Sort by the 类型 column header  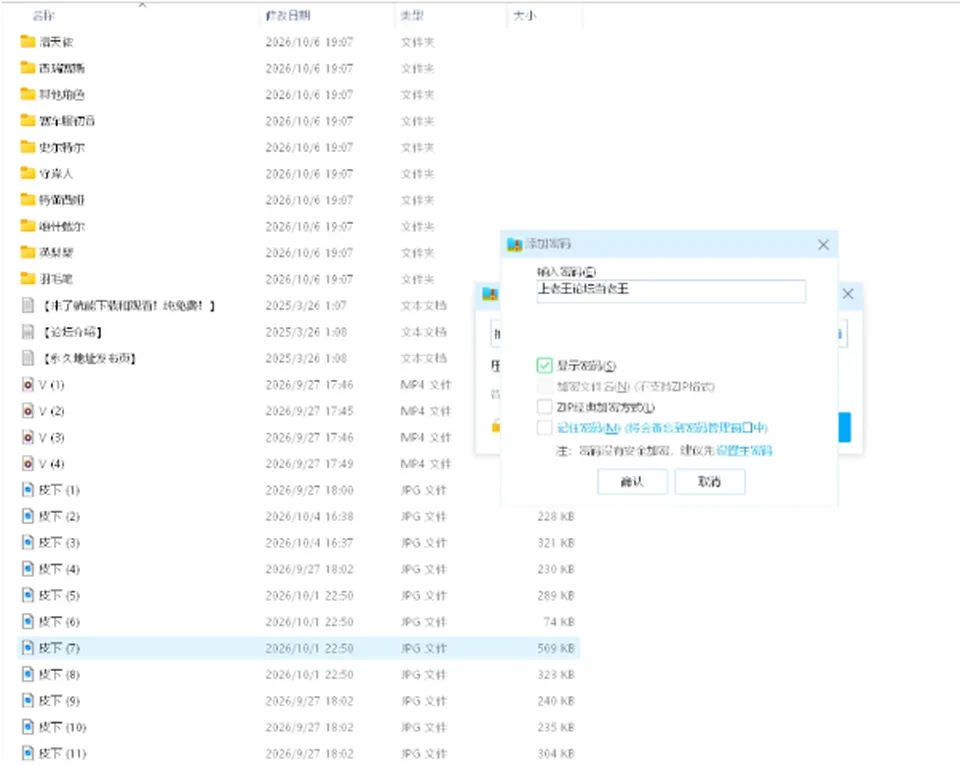point(412,15)
